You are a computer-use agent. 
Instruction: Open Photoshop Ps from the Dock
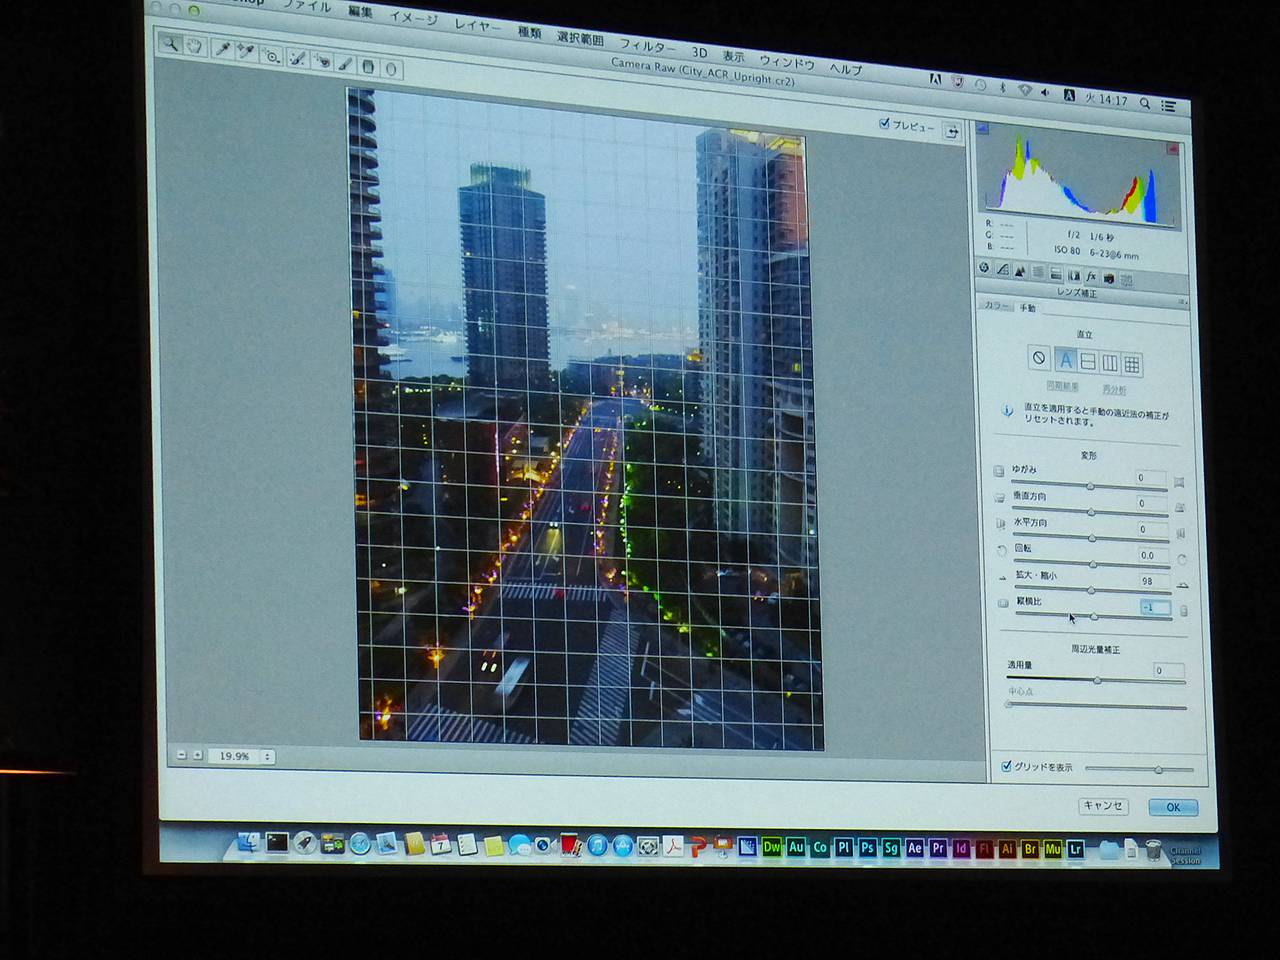[867, 847]
